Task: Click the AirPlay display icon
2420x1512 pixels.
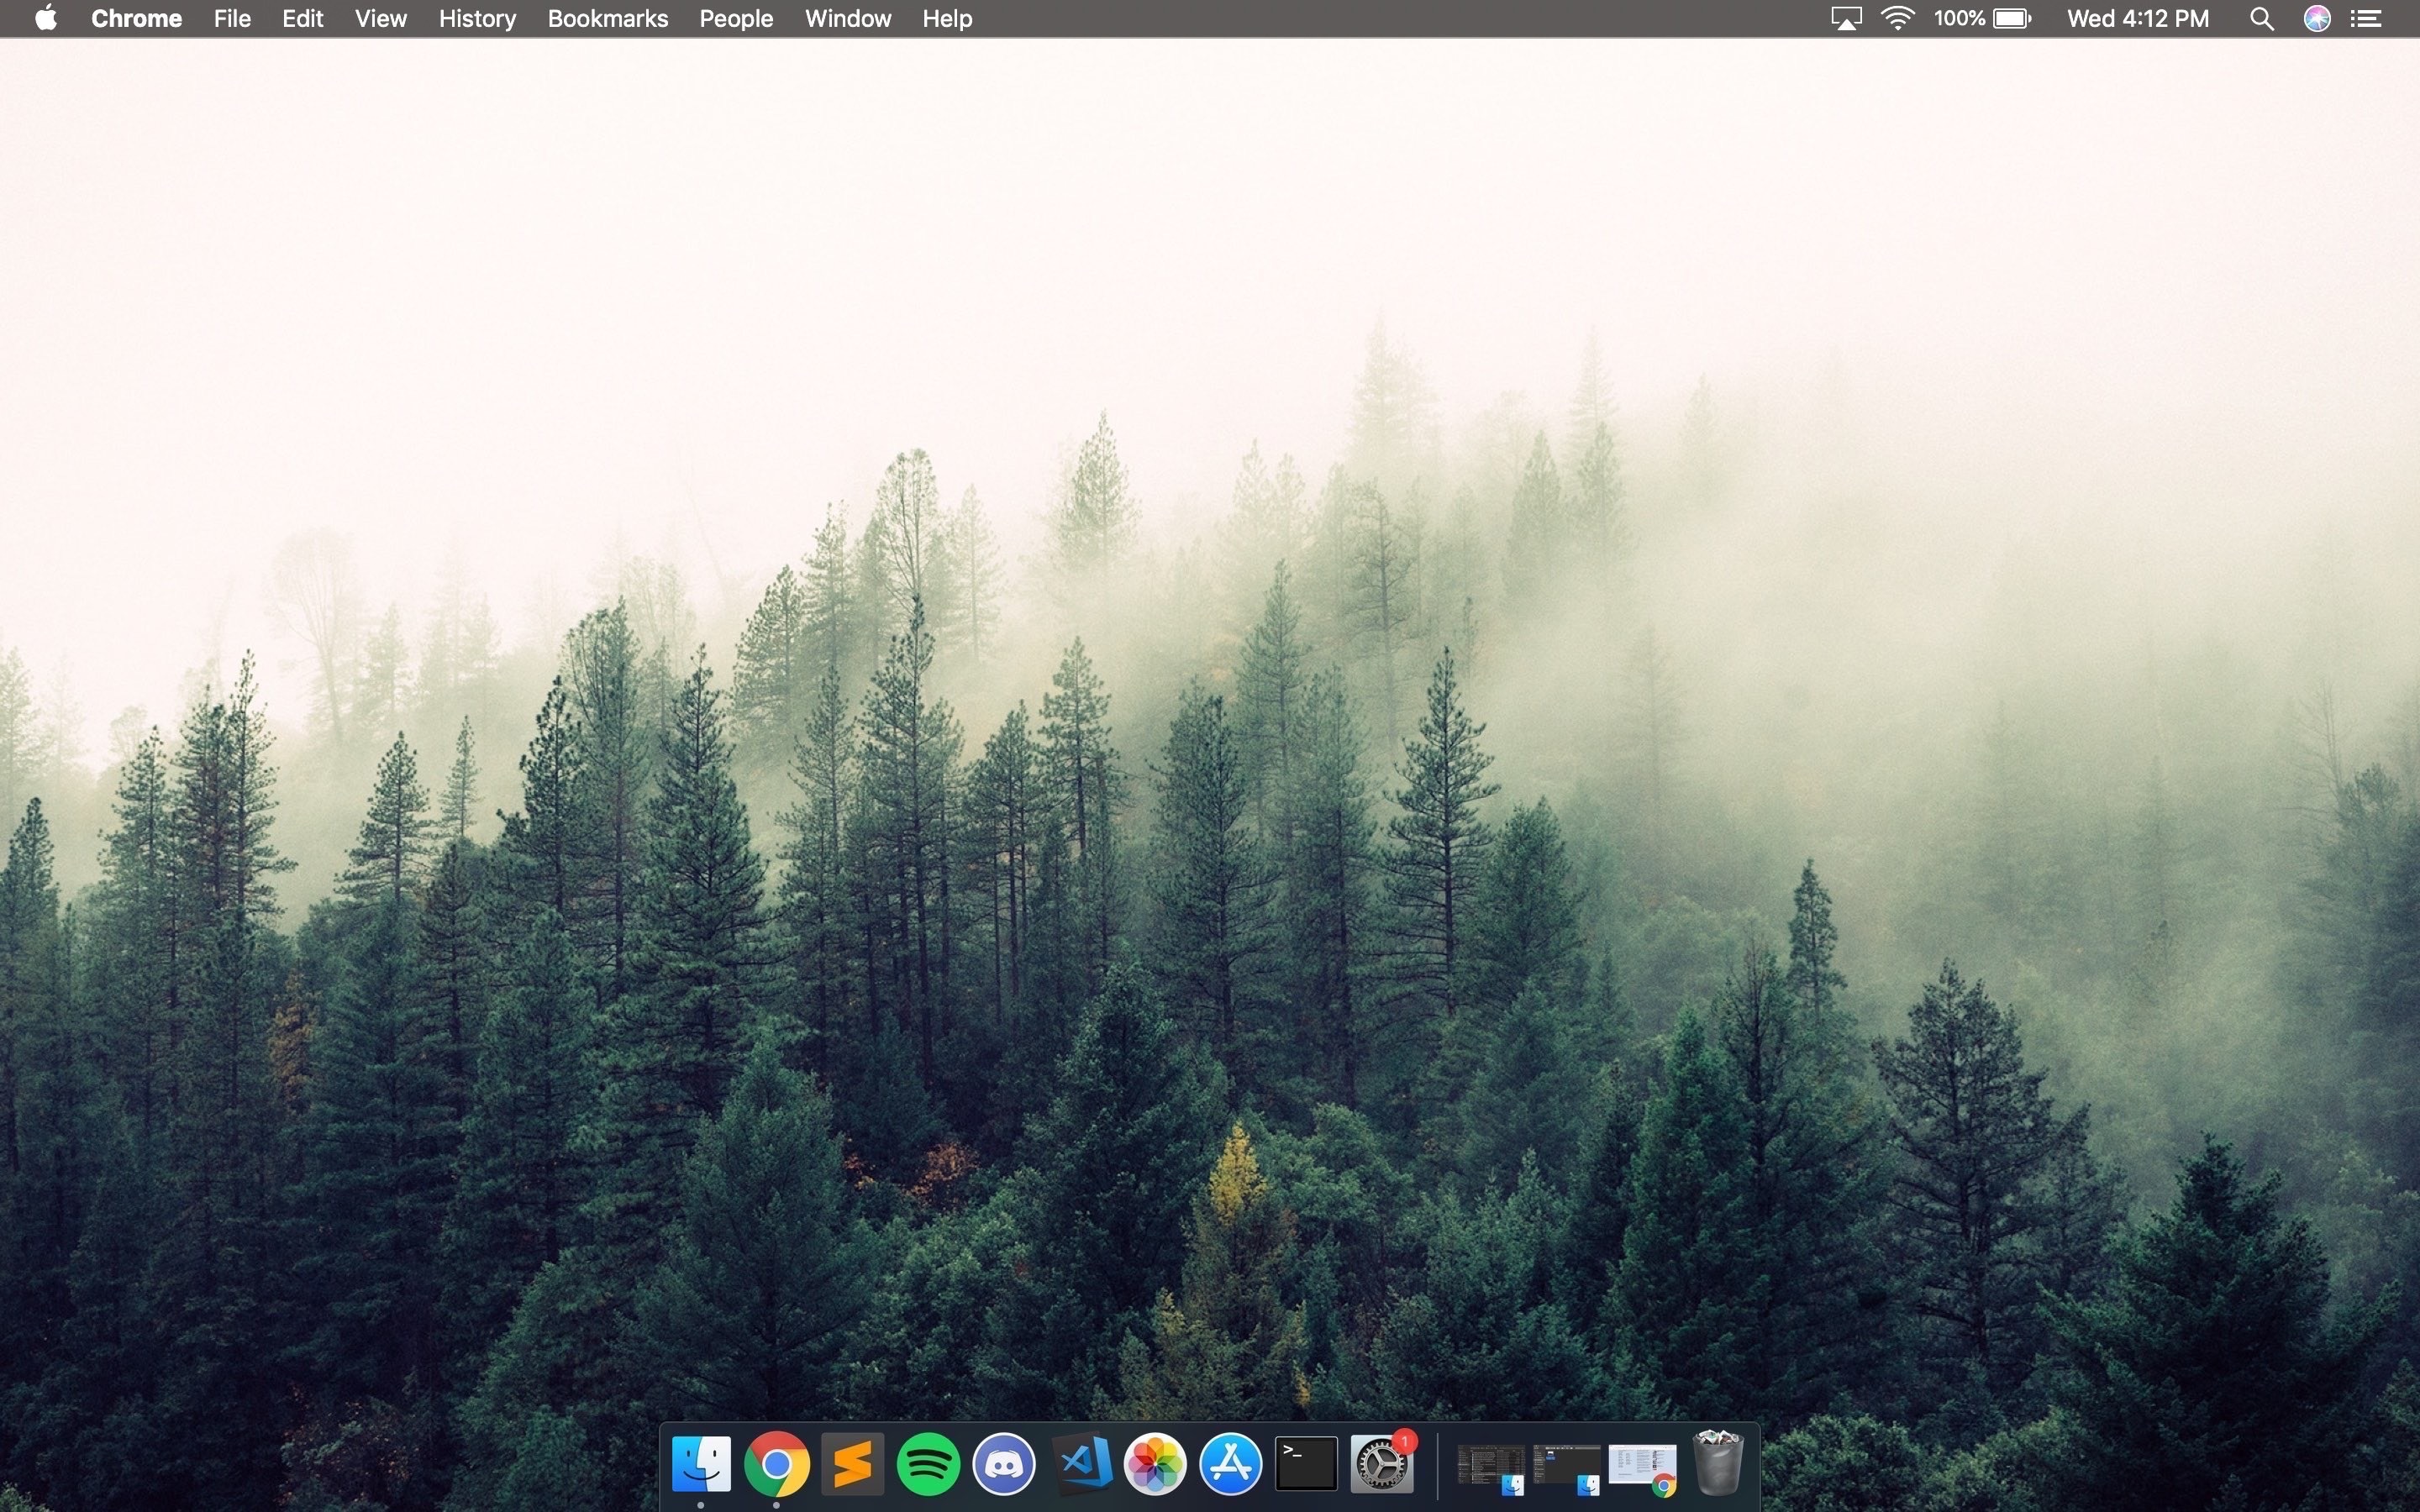Action: (1846, 18)
